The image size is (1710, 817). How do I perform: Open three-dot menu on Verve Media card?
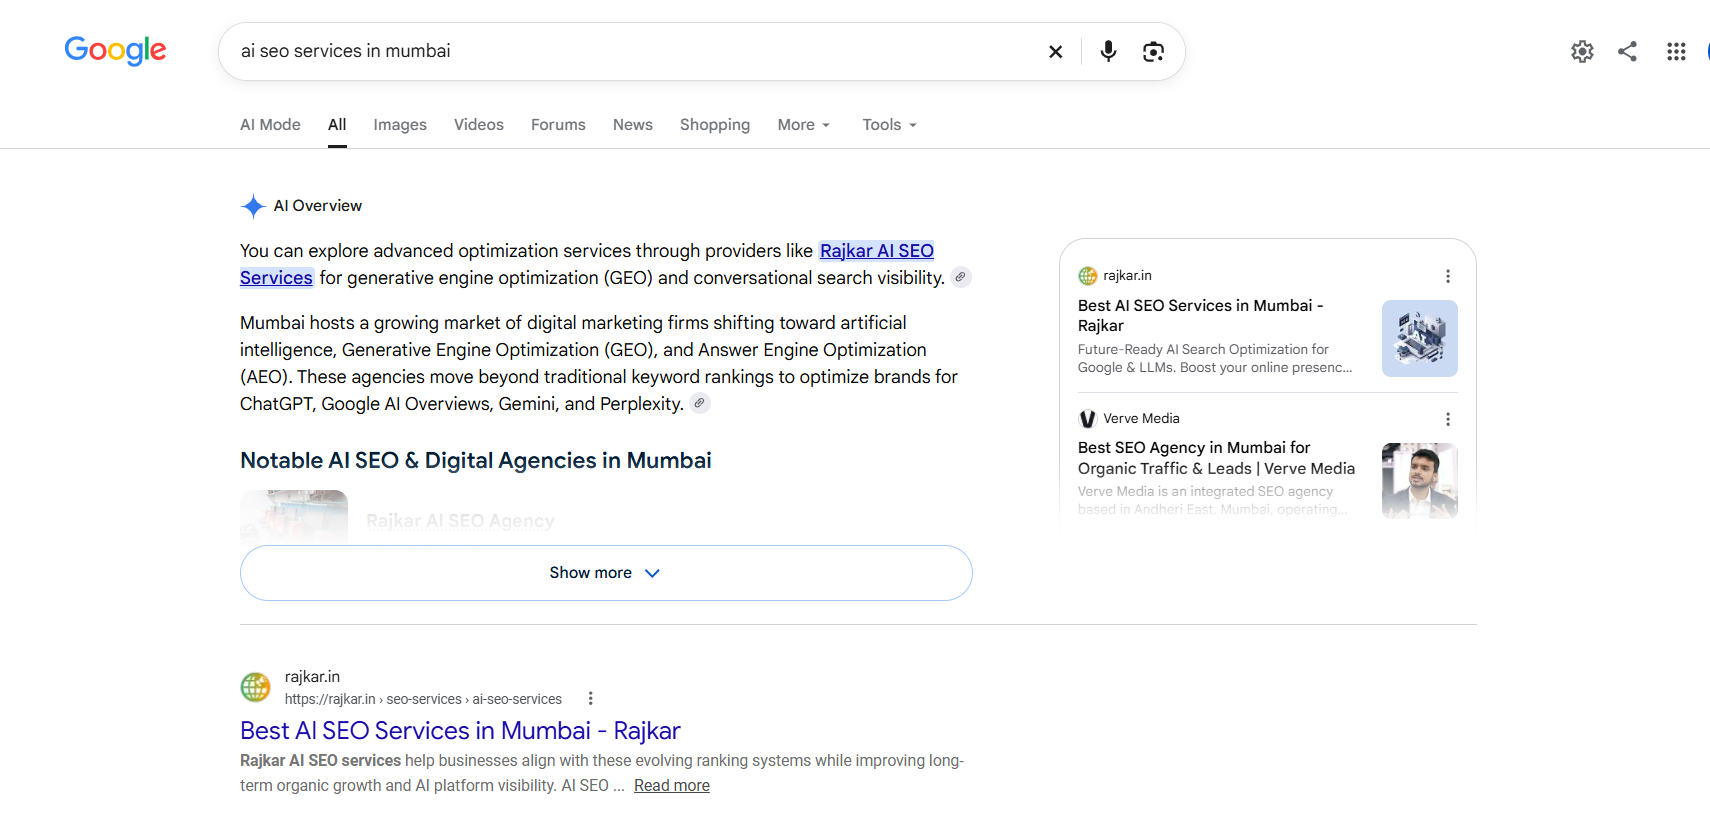(x=1448, y=419)
